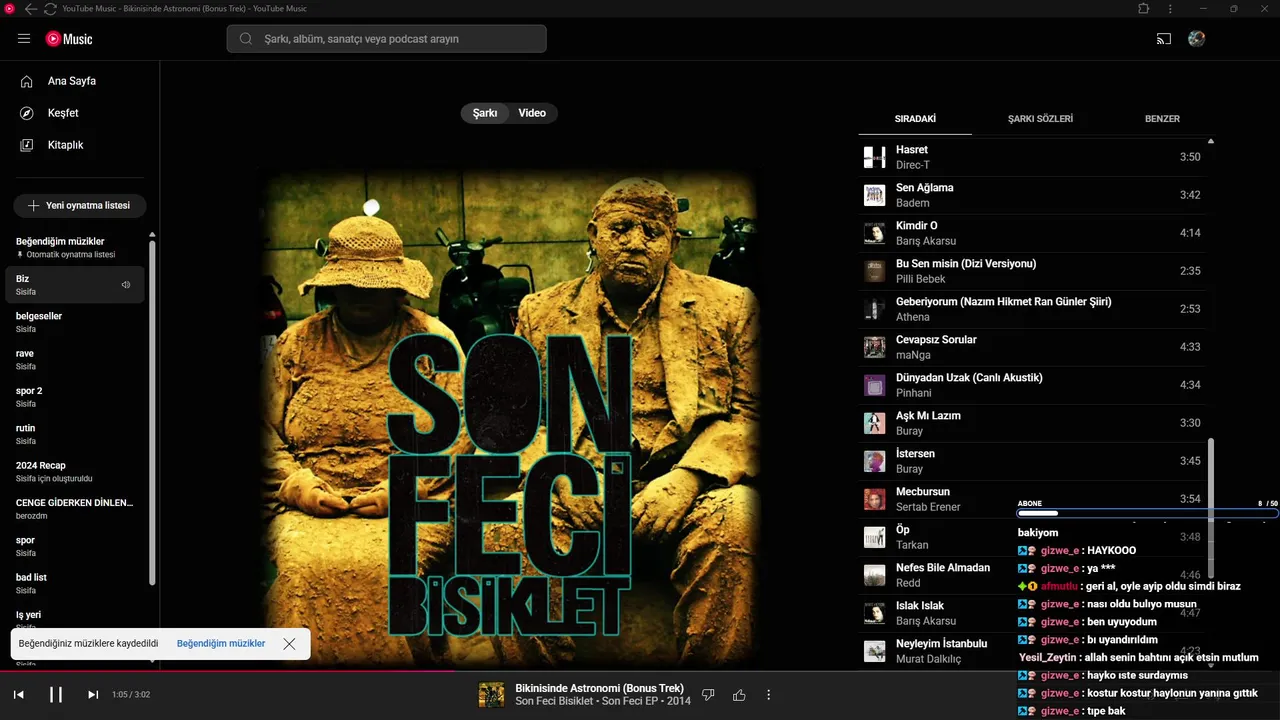This screenshot has width=1280, height=720.
Task: Switch to Şarkı mode
Action: [485, 113]
